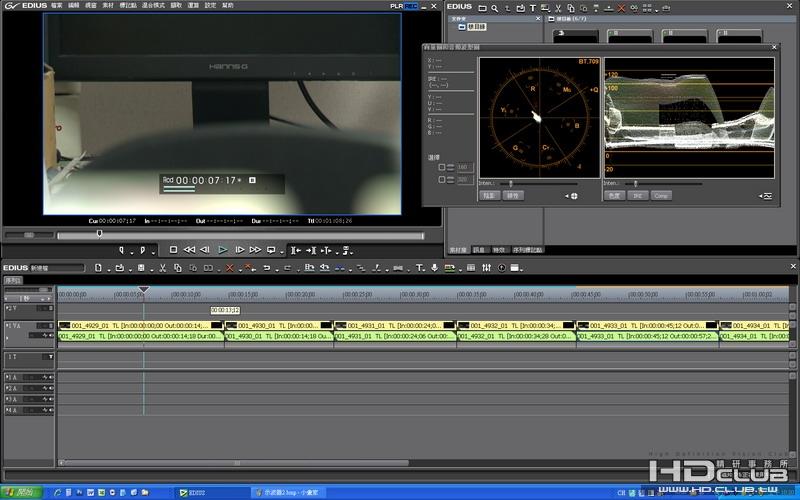Viewport: 800px width, 500px height.
Task: Adjust the vectorscope Inten. slider handle
Action: click(x=511, y=184)
